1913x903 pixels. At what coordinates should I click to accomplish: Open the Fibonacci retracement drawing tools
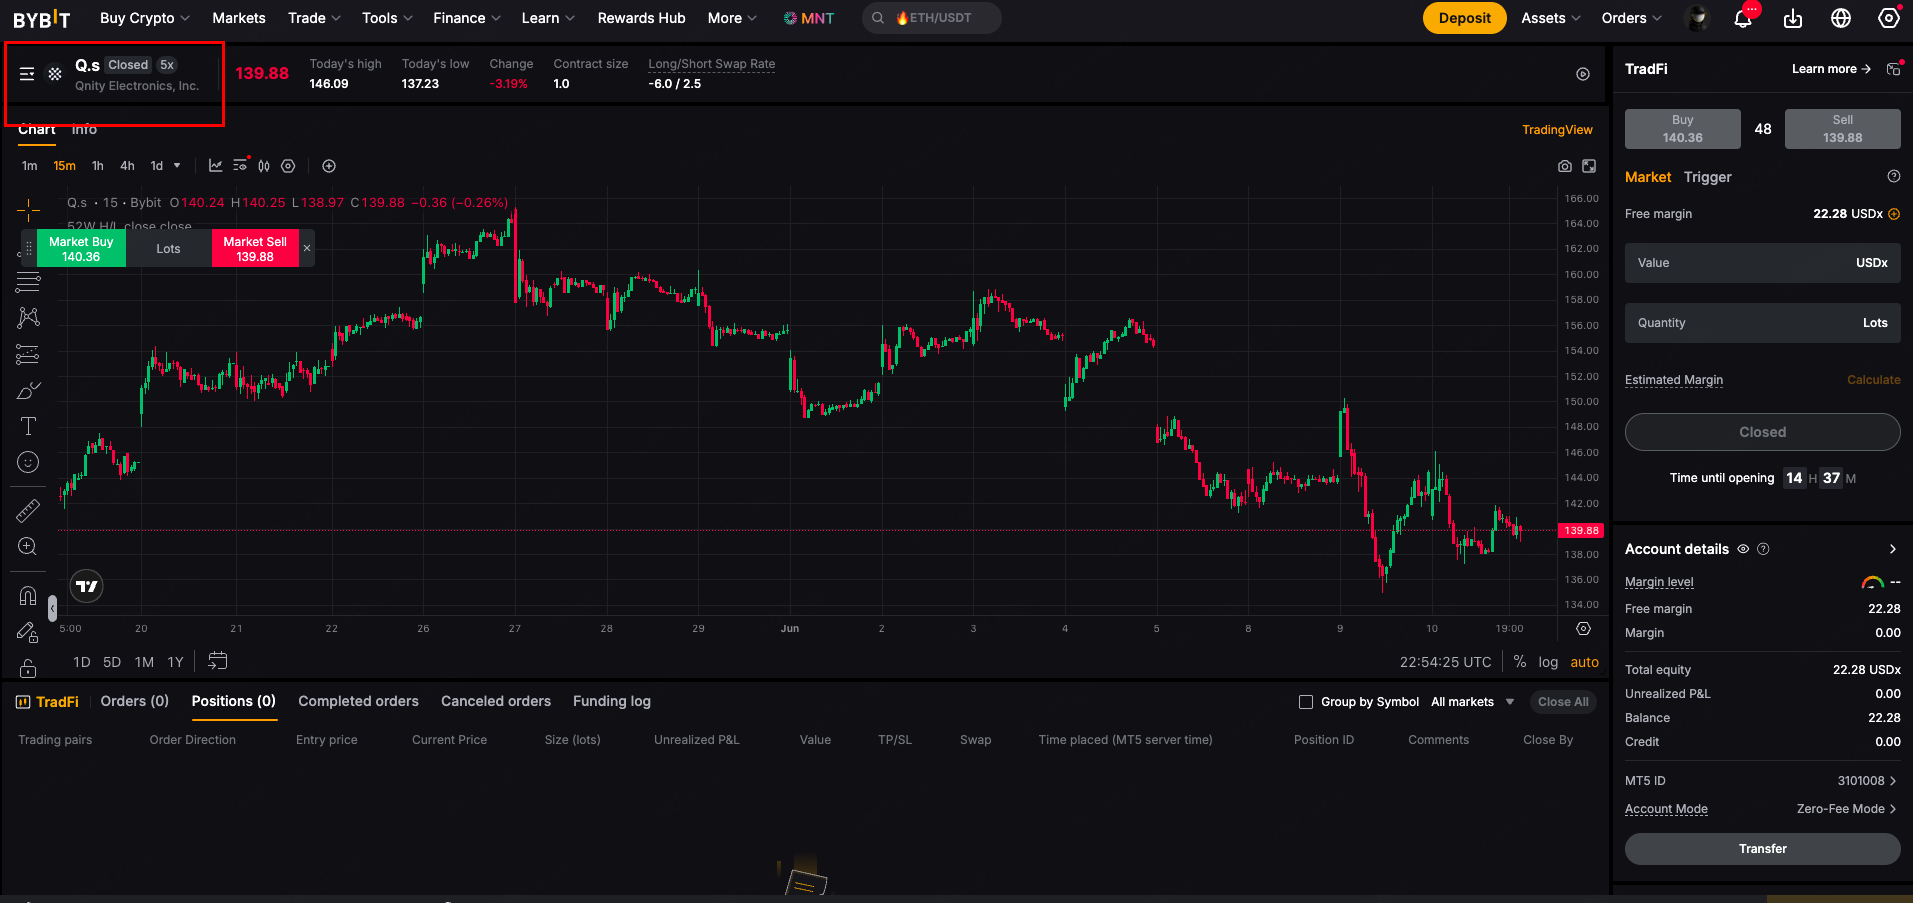point(28,282)
